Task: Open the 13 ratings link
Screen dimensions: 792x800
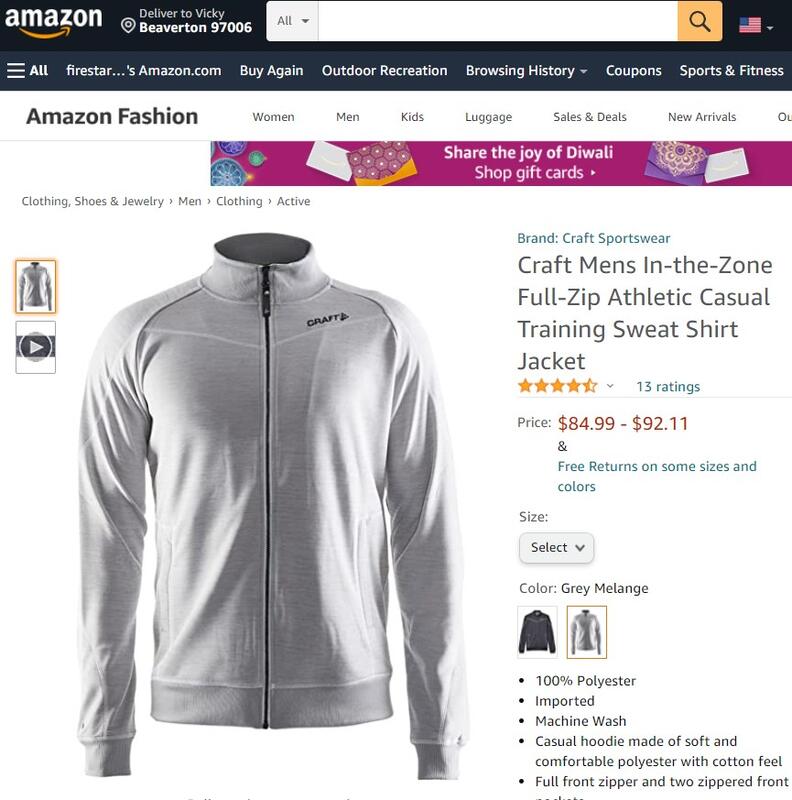Action: 668,387
